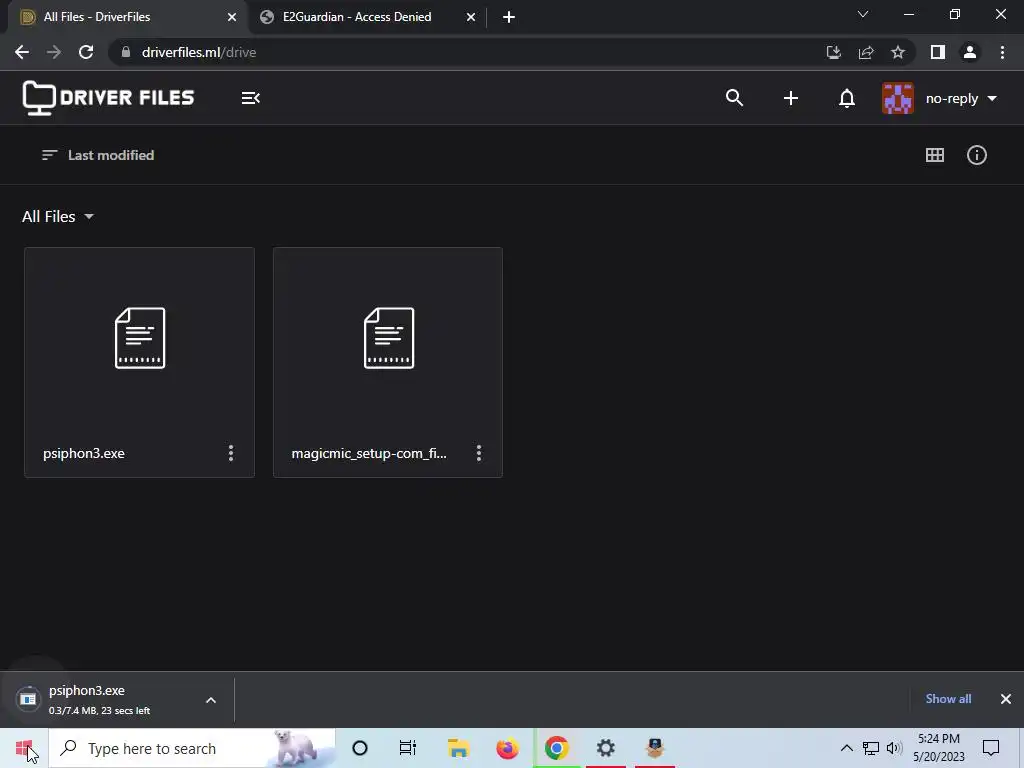Image resolution: width=1024 pixels, height=768 pixels.
Task: Open Windows action center notifications
Action: (x=991, y=748)
